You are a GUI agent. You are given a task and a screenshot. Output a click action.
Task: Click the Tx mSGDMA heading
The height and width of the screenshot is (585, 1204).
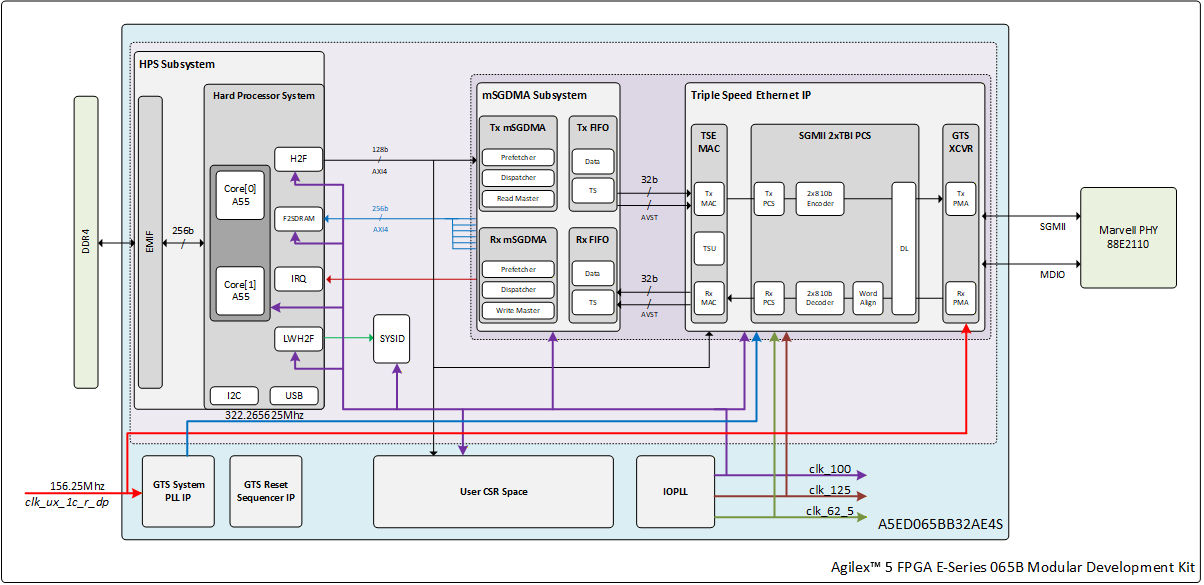pyautogui.click(x=517, y=127)
